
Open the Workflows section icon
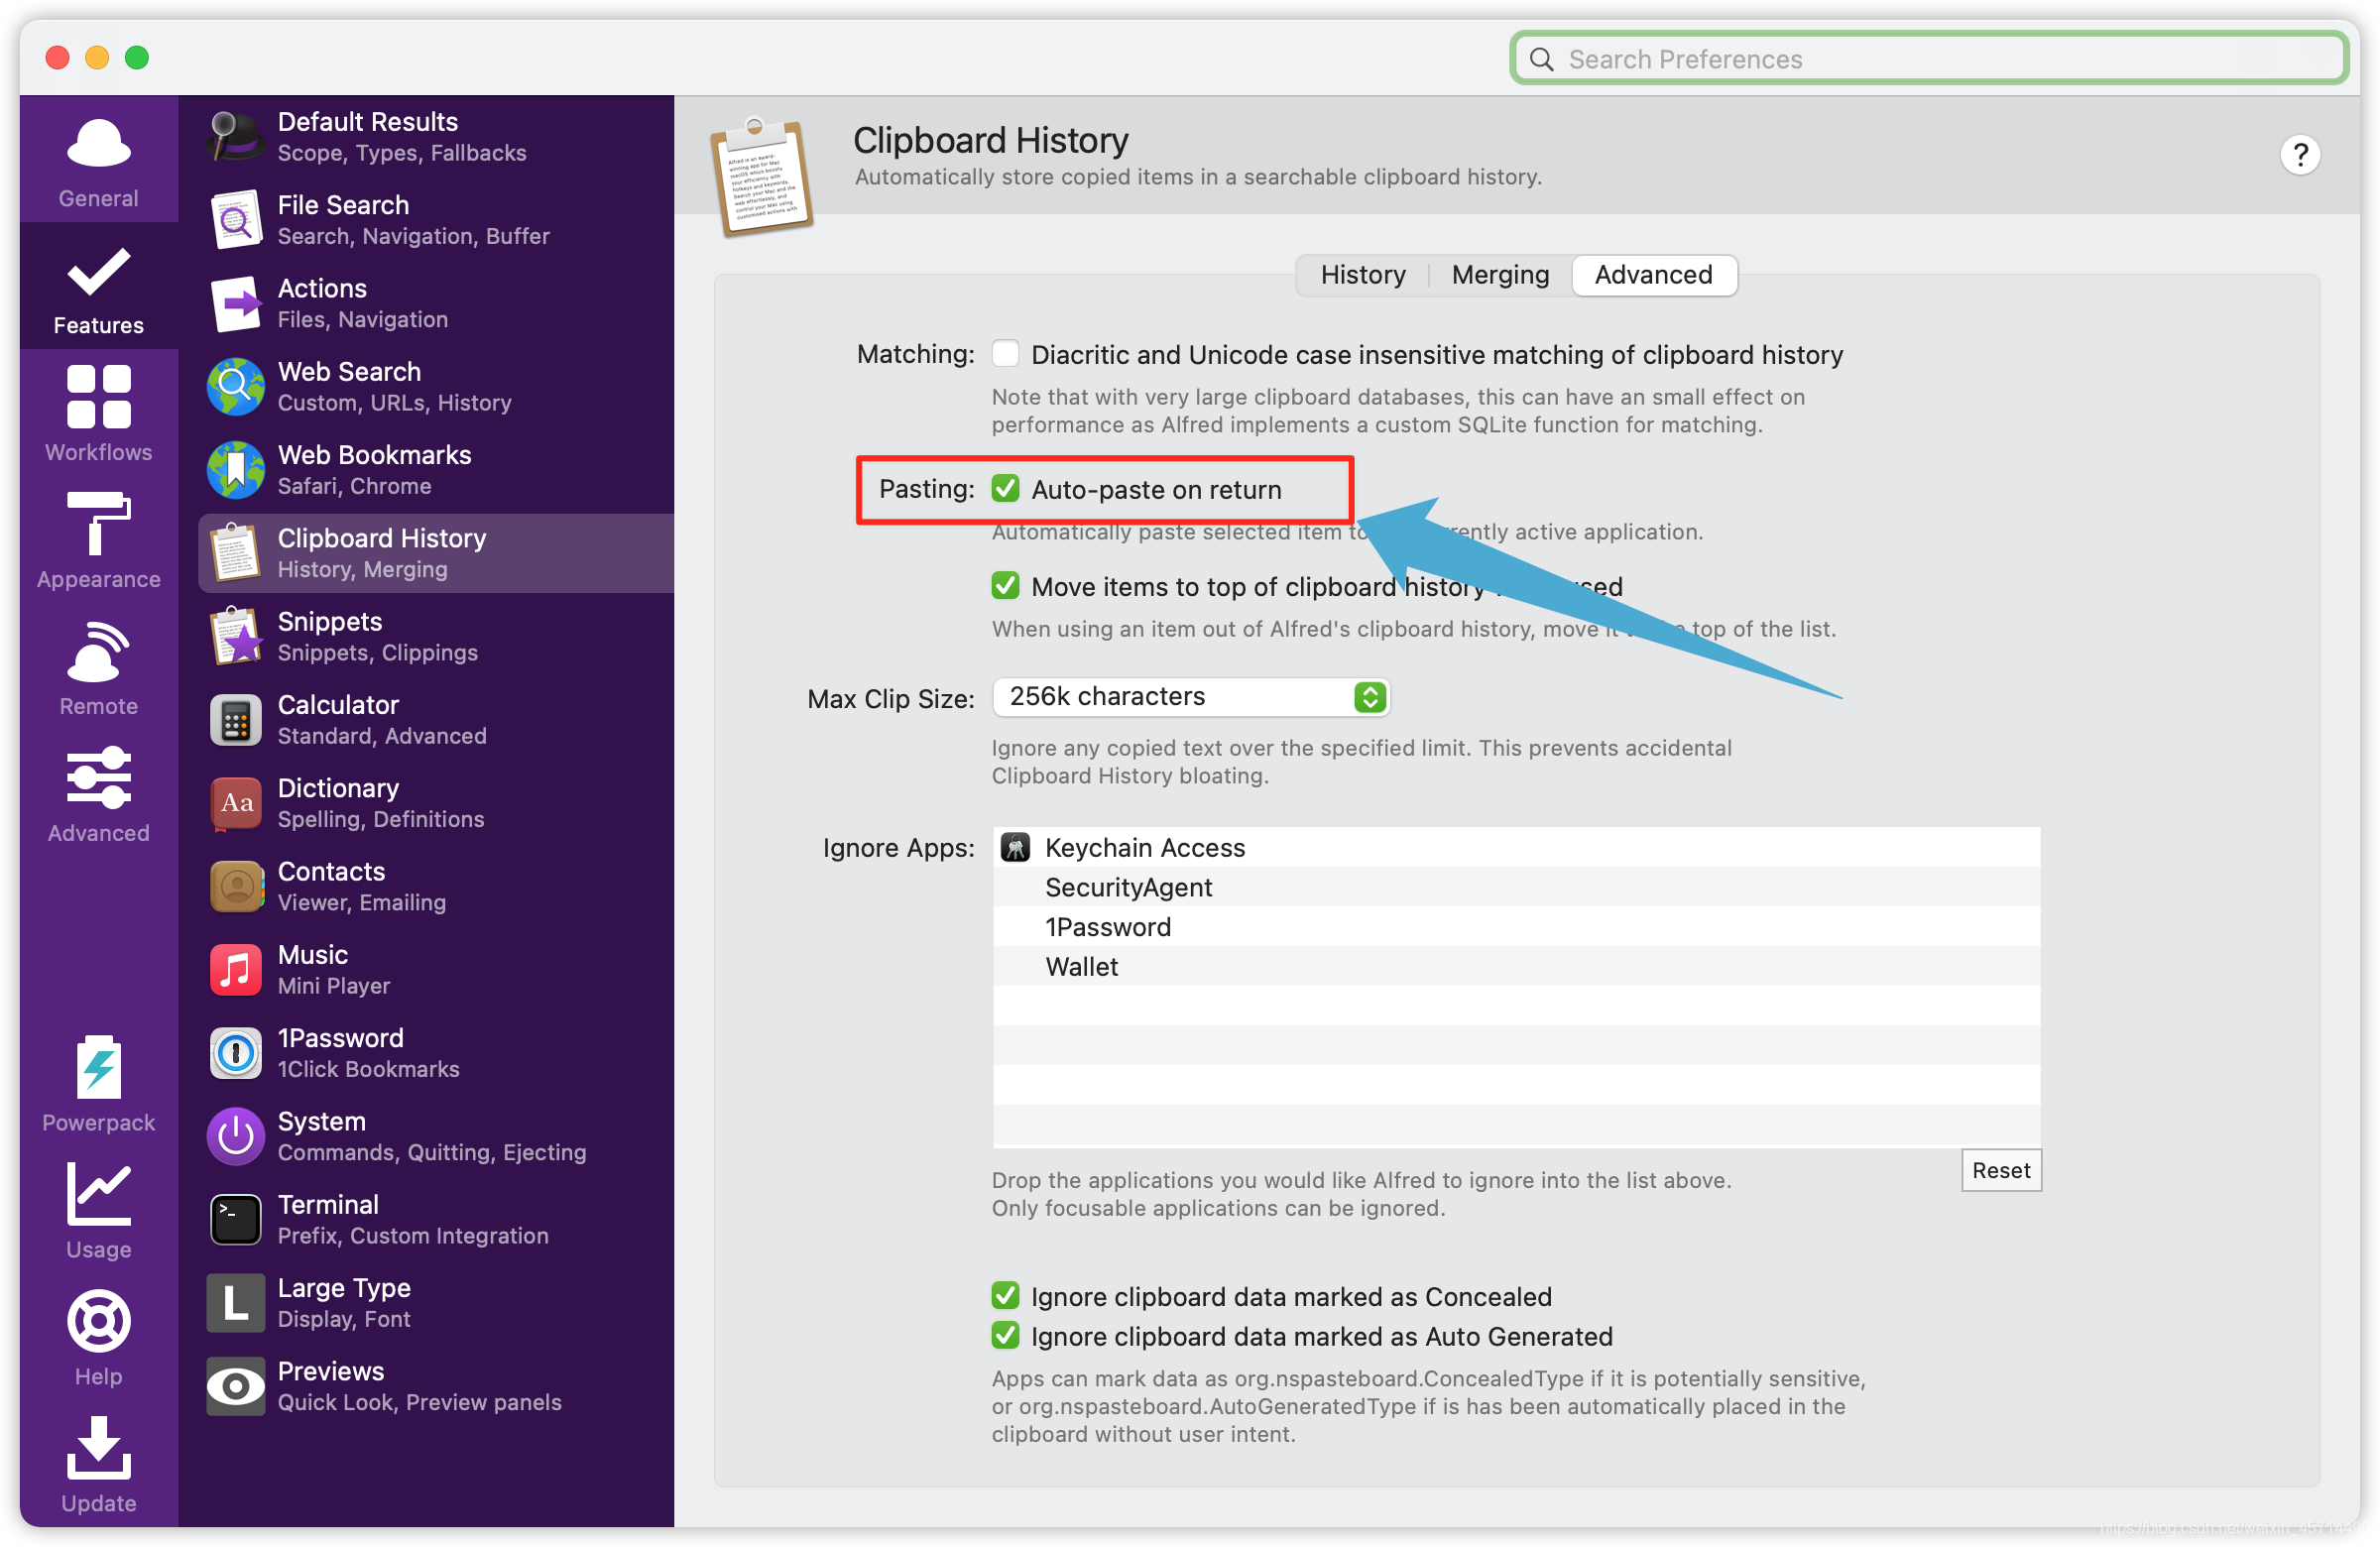[98, 397]
